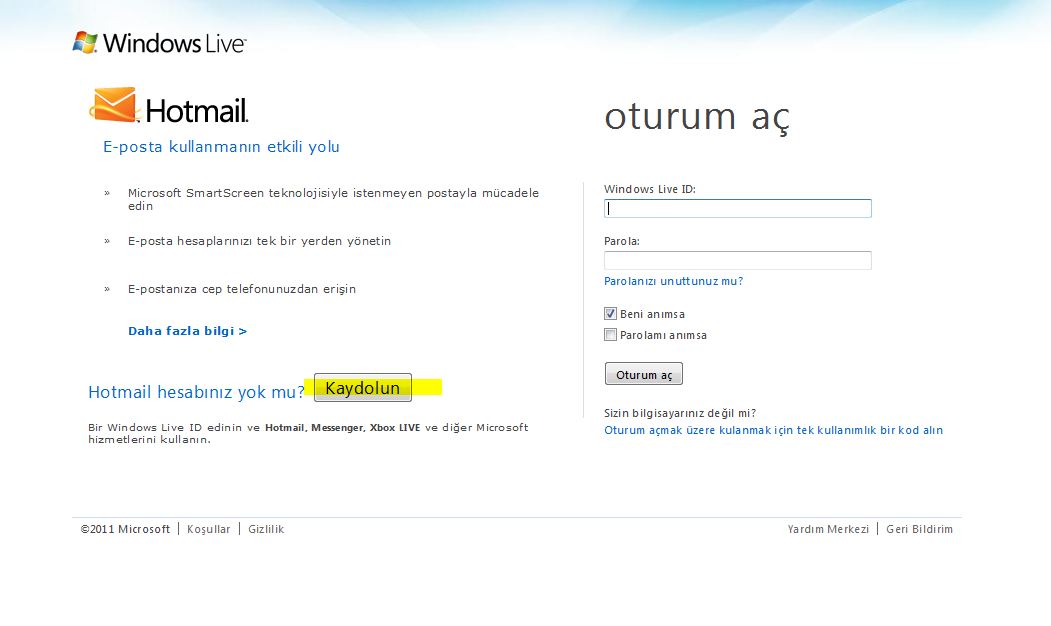Open the 'Geri Bildirim' link

[x=919, y=529]
